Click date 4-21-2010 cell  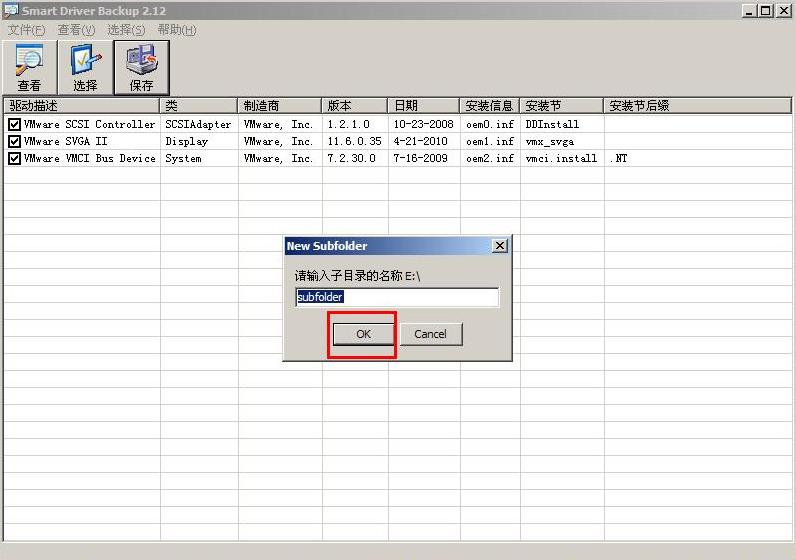point(420,142)
